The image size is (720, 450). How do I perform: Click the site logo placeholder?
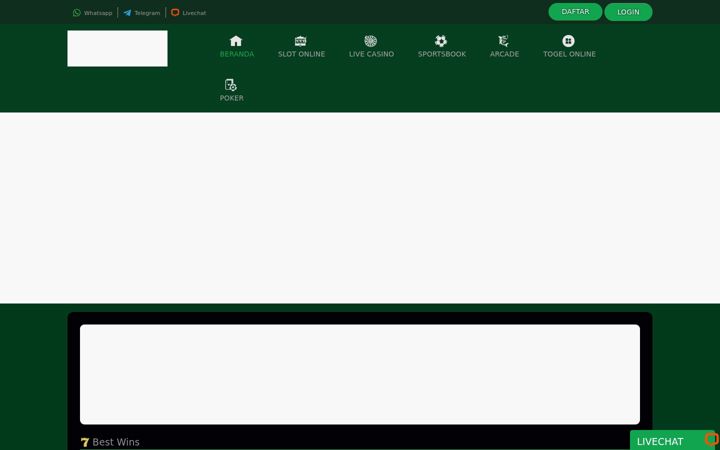coord(118,49)
